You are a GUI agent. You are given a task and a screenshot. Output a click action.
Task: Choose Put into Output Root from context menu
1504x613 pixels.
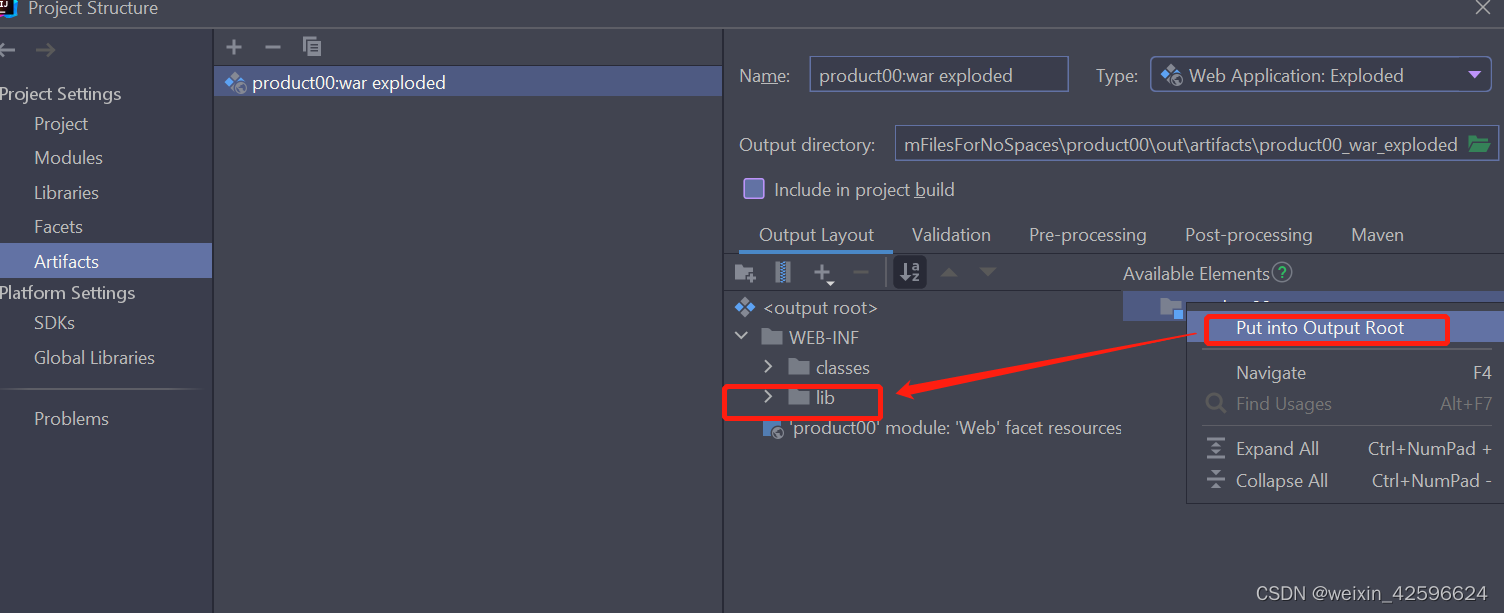pyautogui.click(x=1323, y=327)
